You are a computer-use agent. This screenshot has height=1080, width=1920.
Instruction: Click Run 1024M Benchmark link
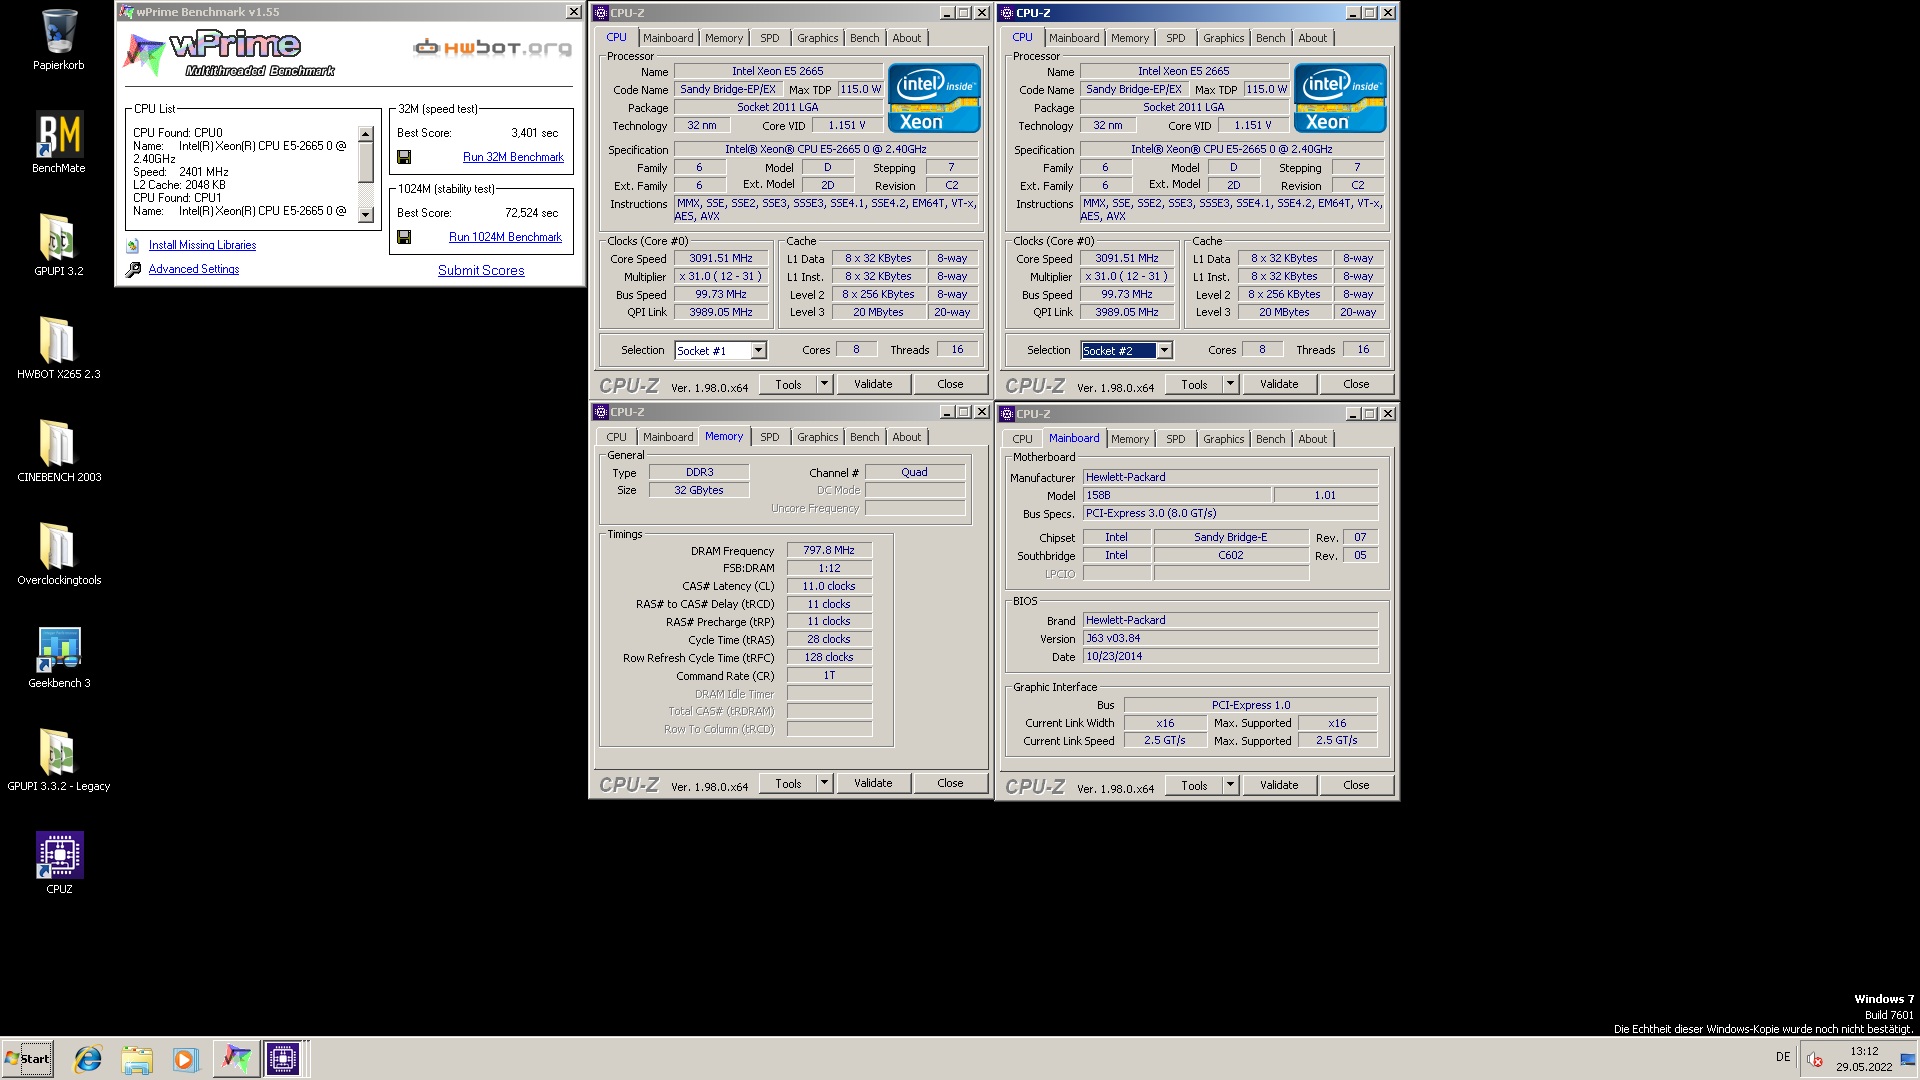click(505, 237)
